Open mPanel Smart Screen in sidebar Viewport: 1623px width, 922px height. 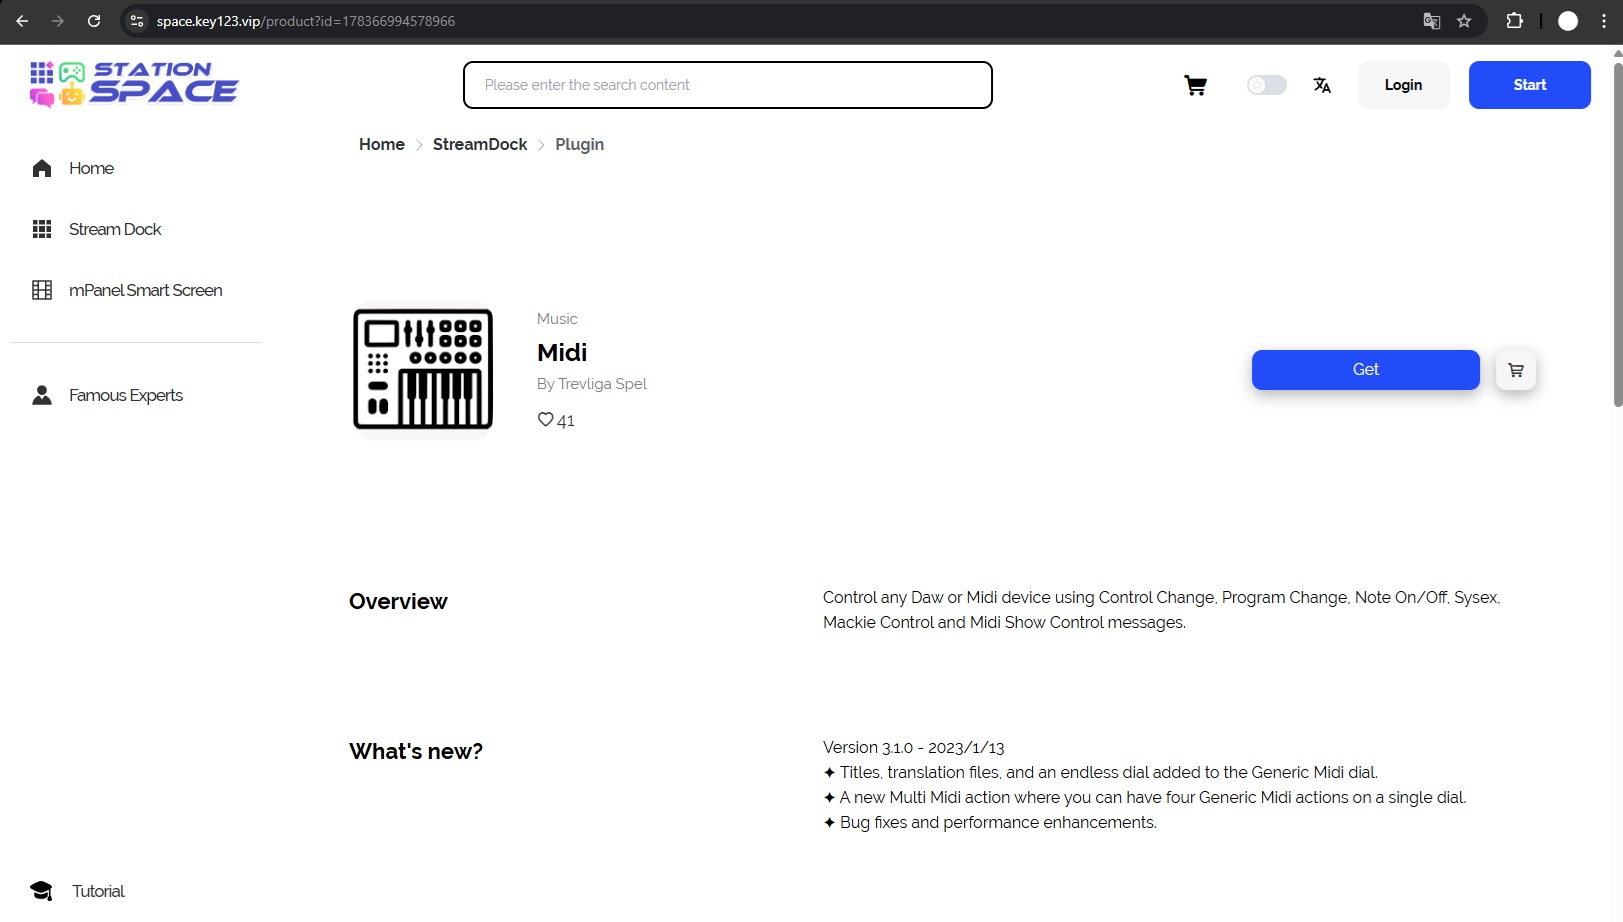(146, 290)
